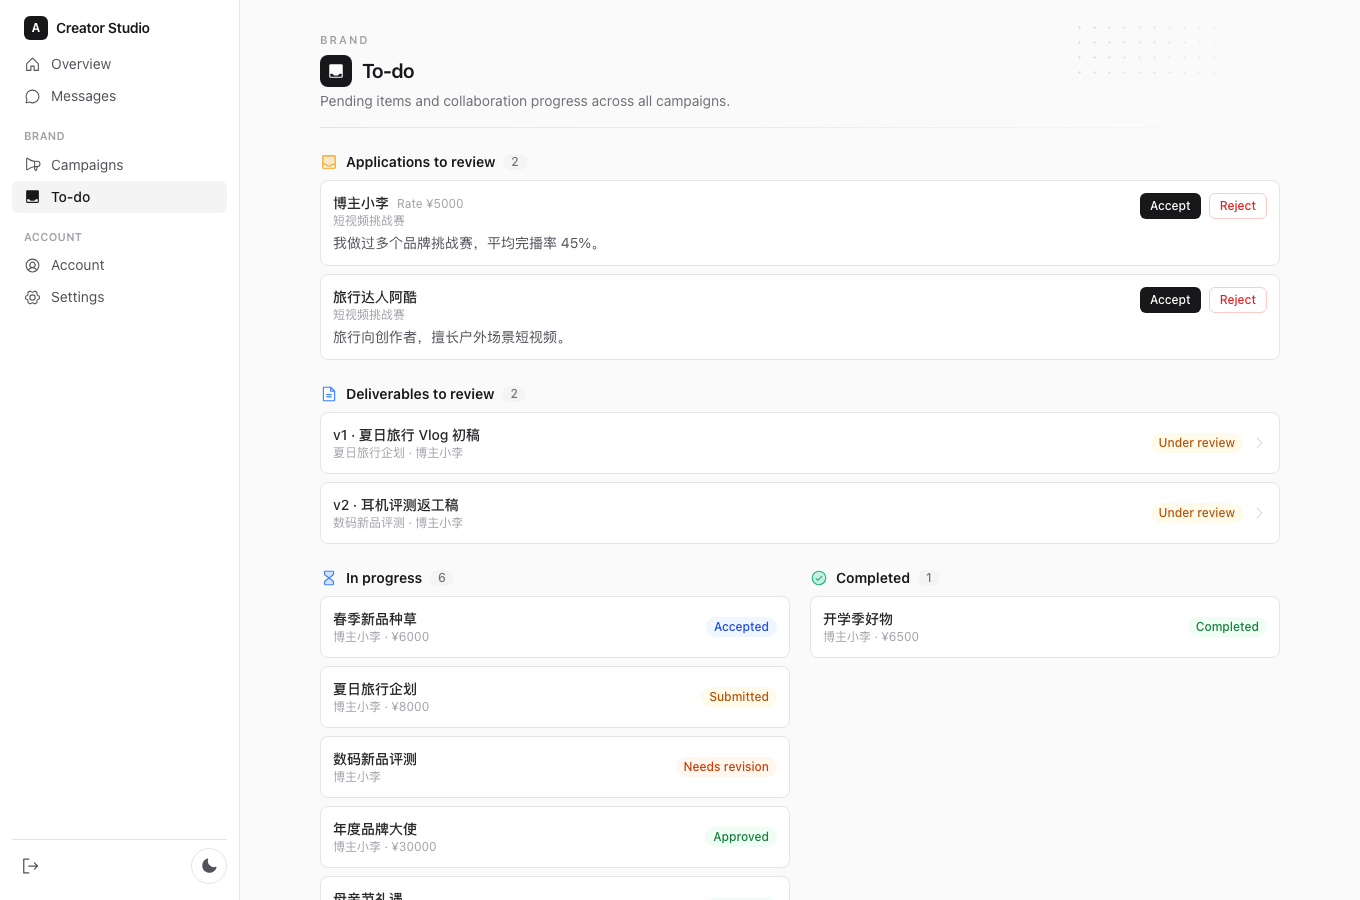Image resolution: width=1360 pixels, height=900 pixels.
Task: Toggle dark mode with moon button
Action: coord(209,866)
